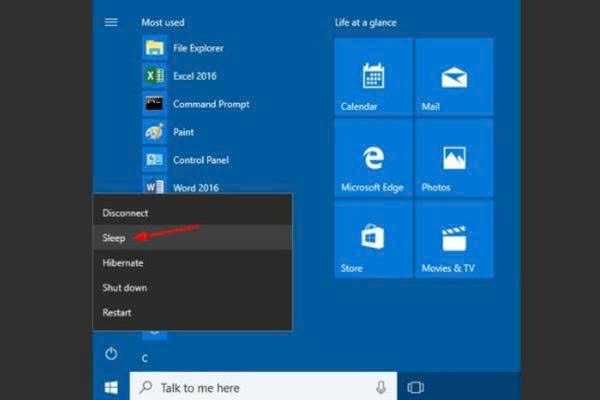The image size is (600, 400).
Task: Click the 'Control Panel' label text
Action: [201, 160]
